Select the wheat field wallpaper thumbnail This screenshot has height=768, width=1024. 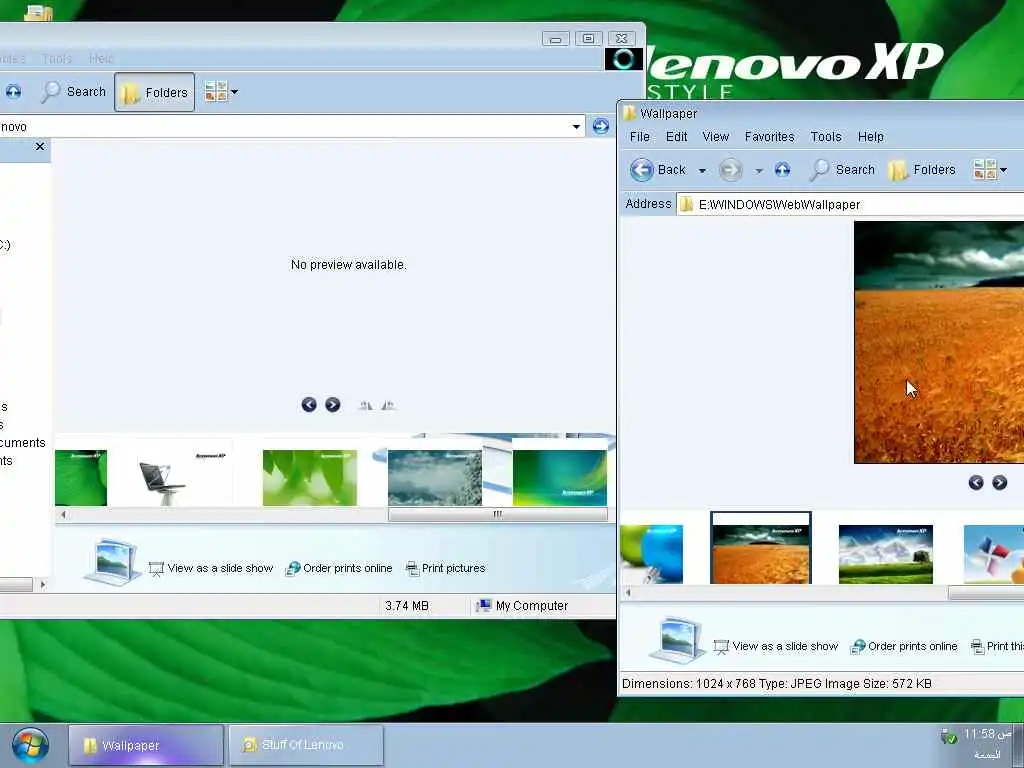pyautogui.click(x=761, y=548)
